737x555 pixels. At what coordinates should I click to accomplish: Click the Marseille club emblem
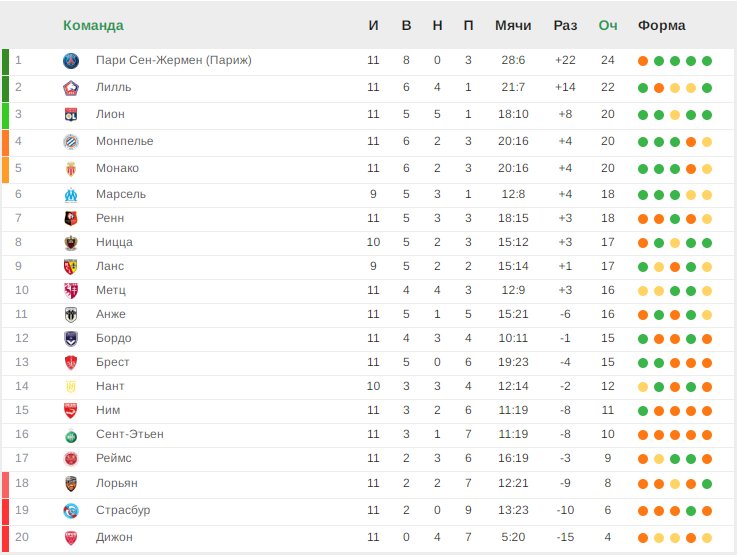coord(71,195)
